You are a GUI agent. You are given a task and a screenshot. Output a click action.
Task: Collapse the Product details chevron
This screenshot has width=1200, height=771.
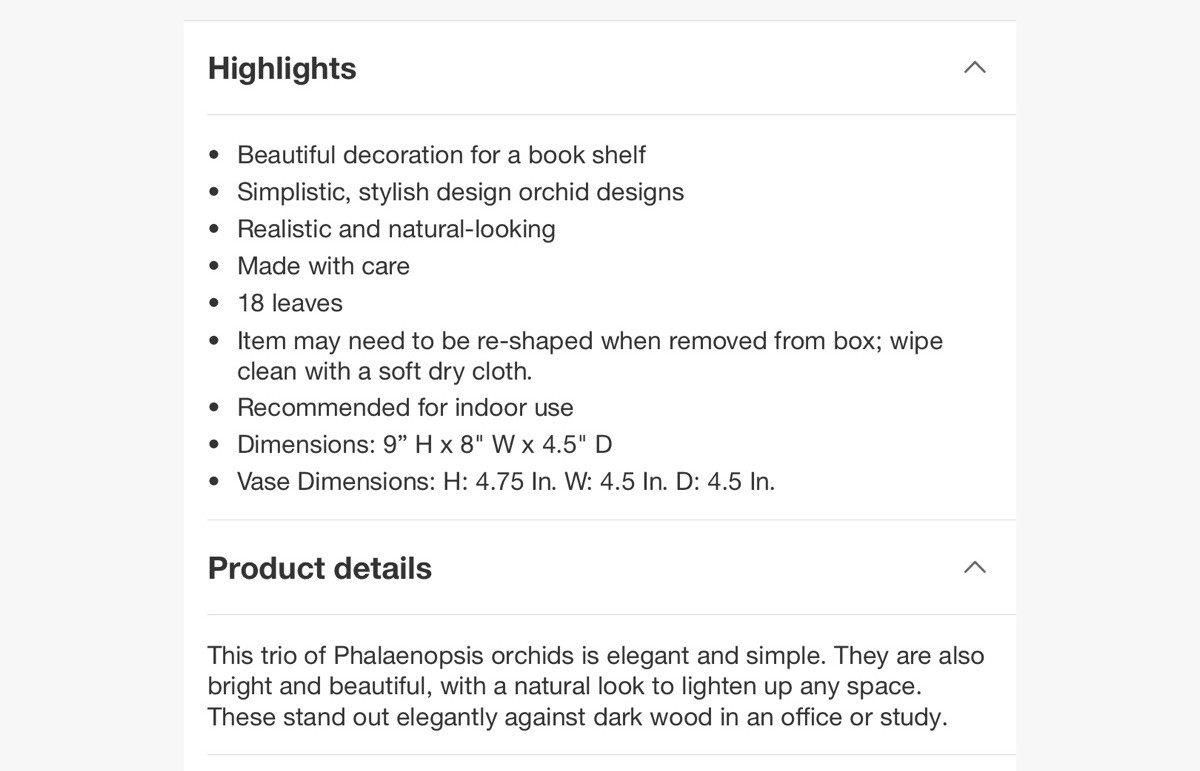974,568
